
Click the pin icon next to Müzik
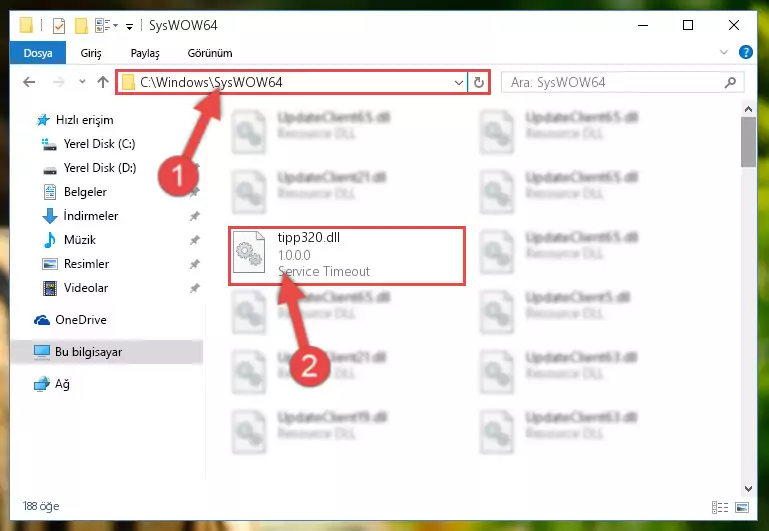click(195, 240)
